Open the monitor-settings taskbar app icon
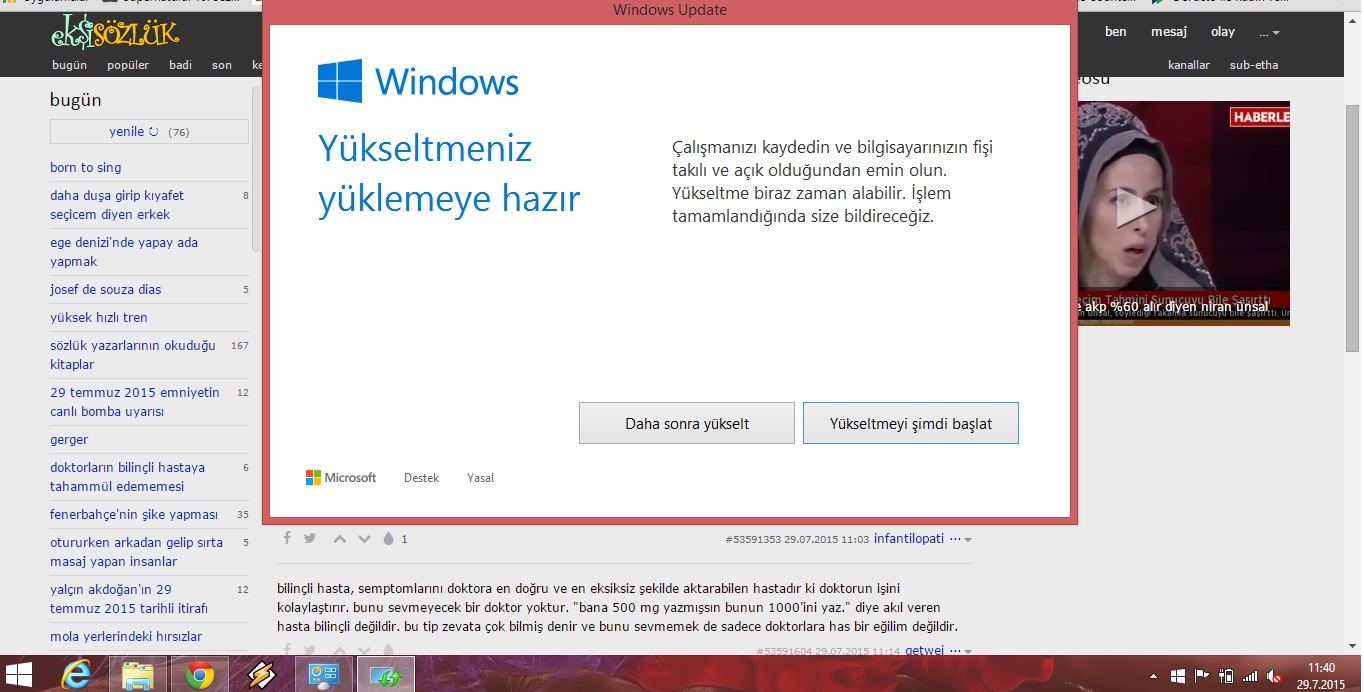The width and height of the screenshot is (1364, 692). pos(324,676)
